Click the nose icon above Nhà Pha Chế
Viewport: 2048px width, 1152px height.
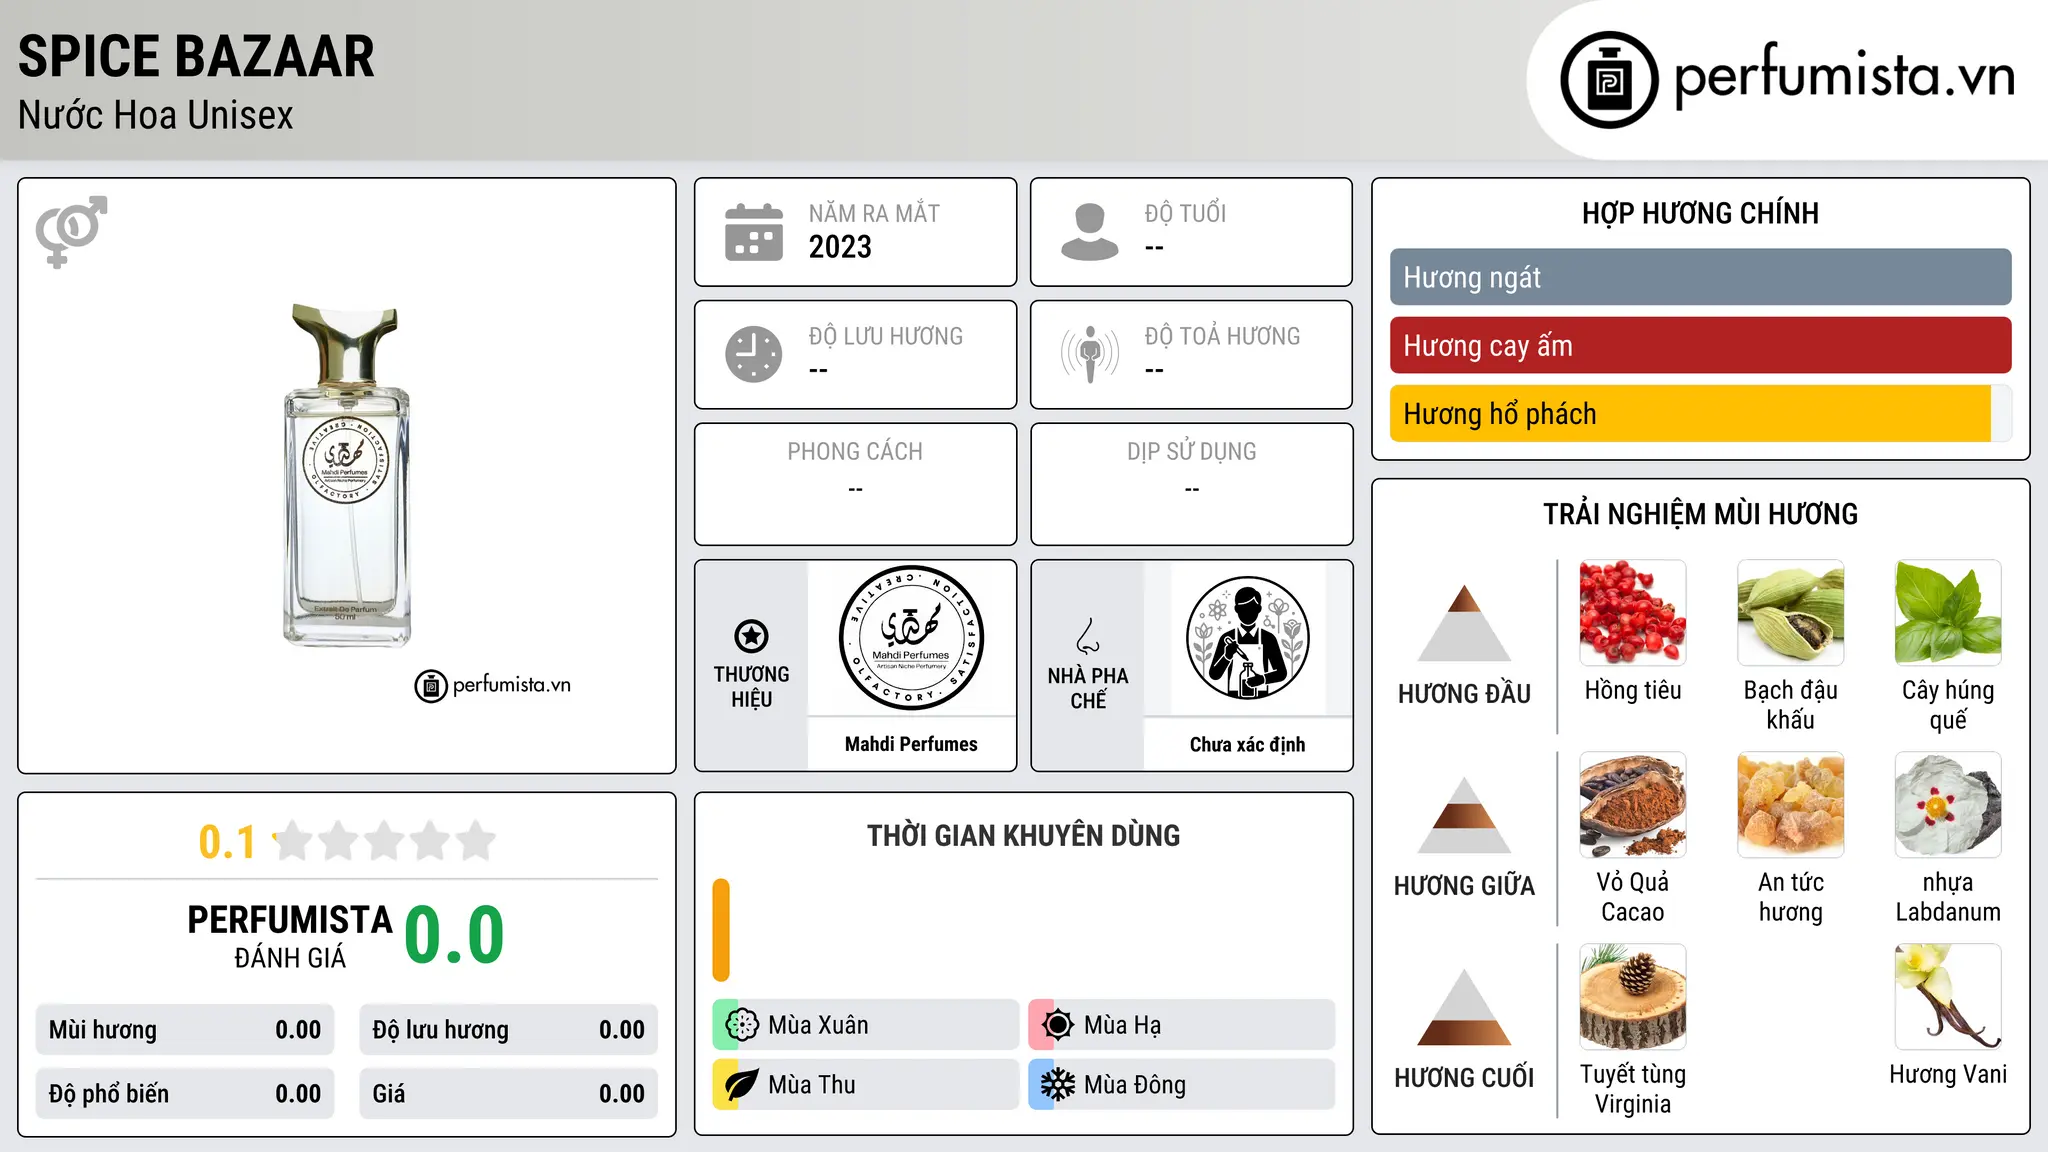pos(1088,636)
